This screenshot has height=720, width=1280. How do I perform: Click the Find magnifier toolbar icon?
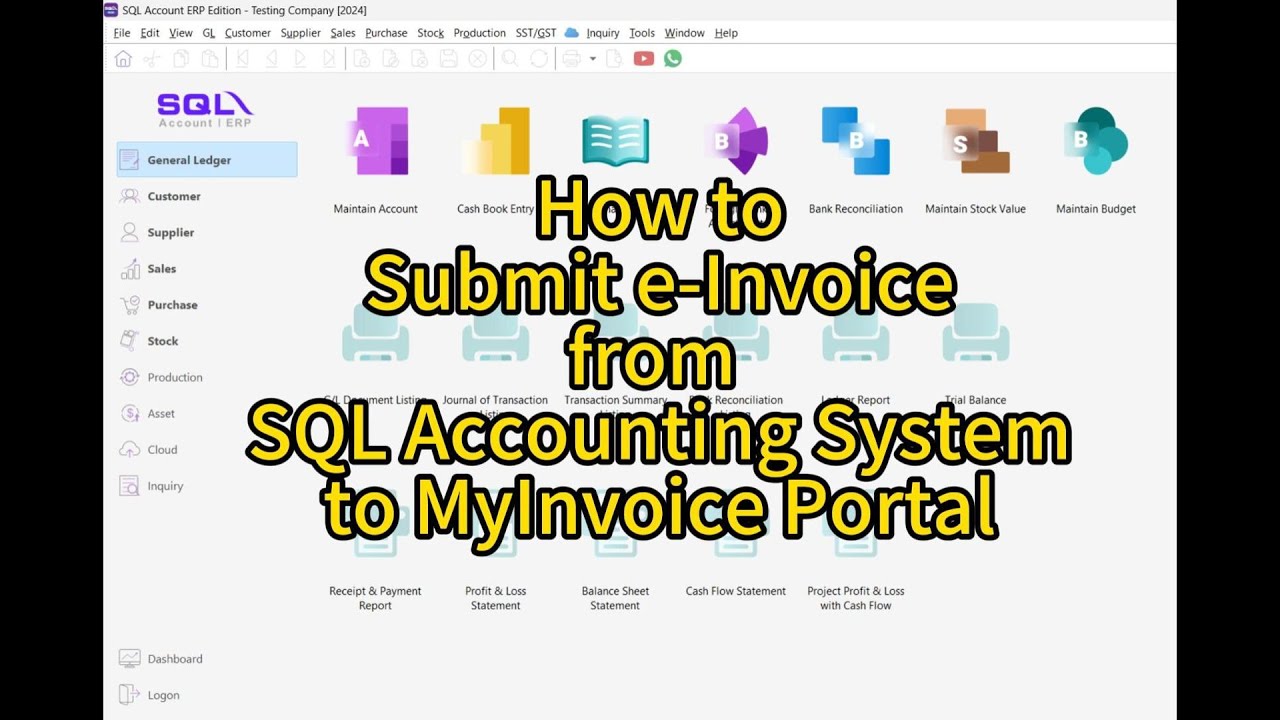pos(510,59)
